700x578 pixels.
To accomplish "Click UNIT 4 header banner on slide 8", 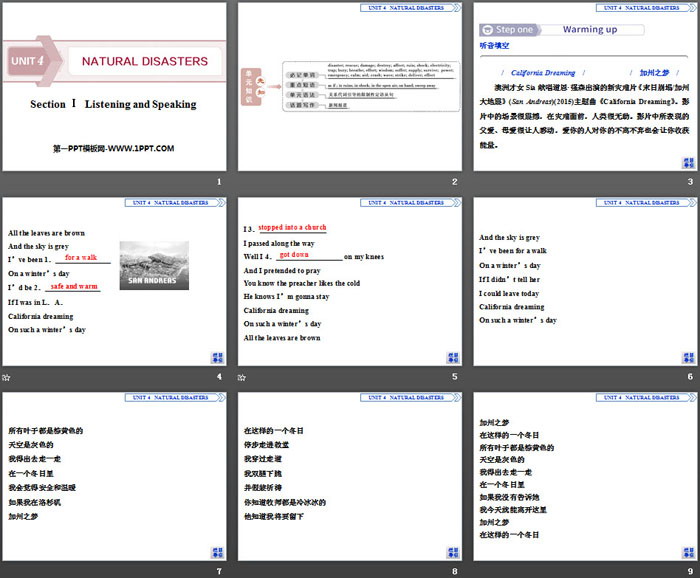I will (x=410, y=397).
